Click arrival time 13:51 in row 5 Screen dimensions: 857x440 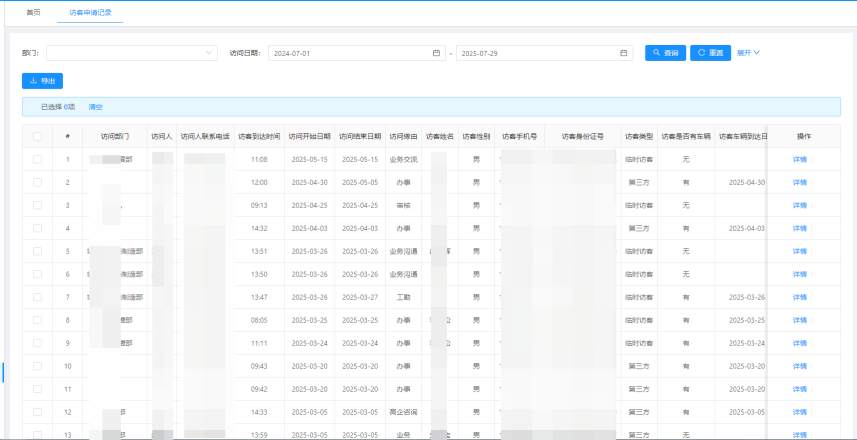259,251
